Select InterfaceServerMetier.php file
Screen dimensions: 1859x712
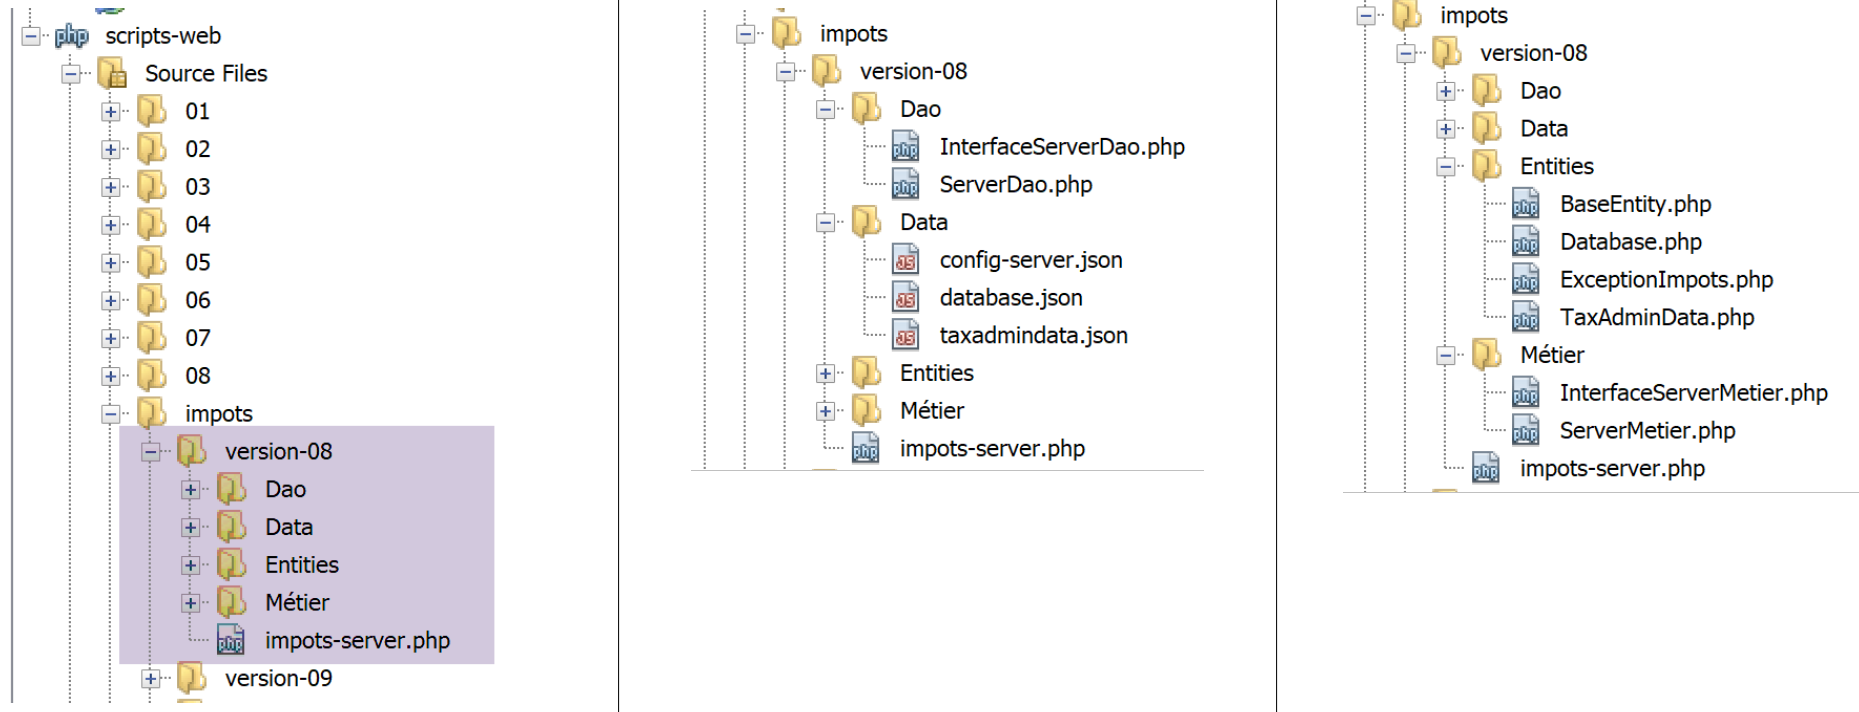pyautogui.click(x=1693, y=393)
